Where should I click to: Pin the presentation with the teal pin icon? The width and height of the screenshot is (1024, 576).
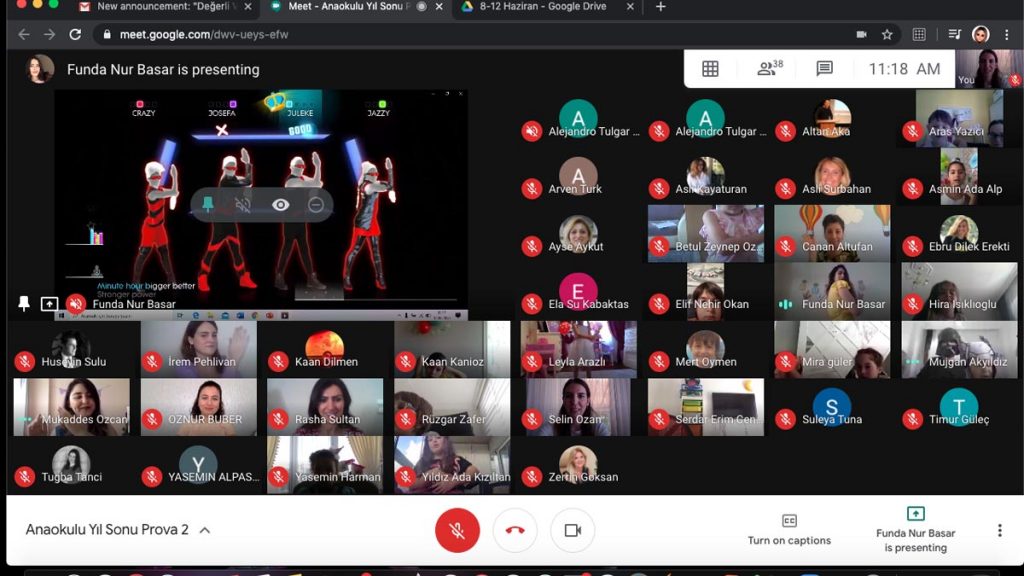208,204
